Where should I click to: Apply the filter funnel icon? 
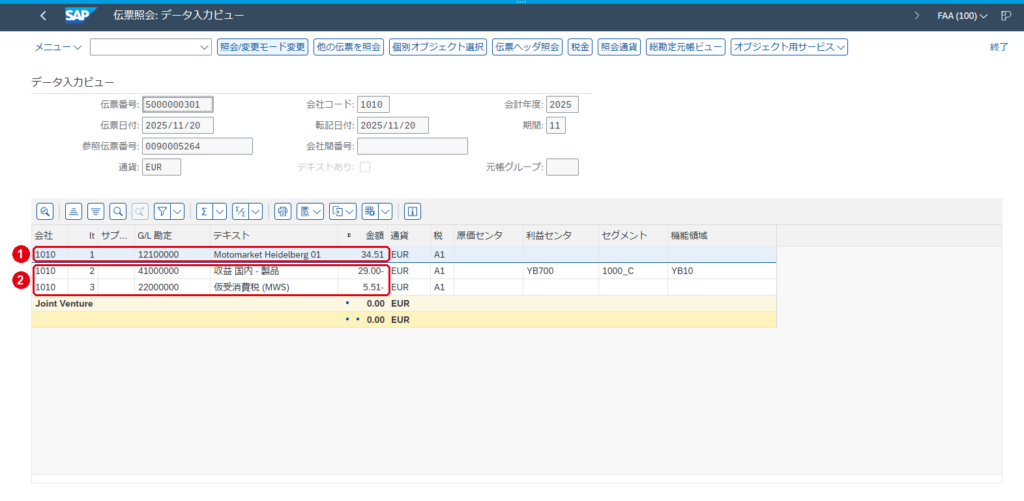(x=163, y=211)
